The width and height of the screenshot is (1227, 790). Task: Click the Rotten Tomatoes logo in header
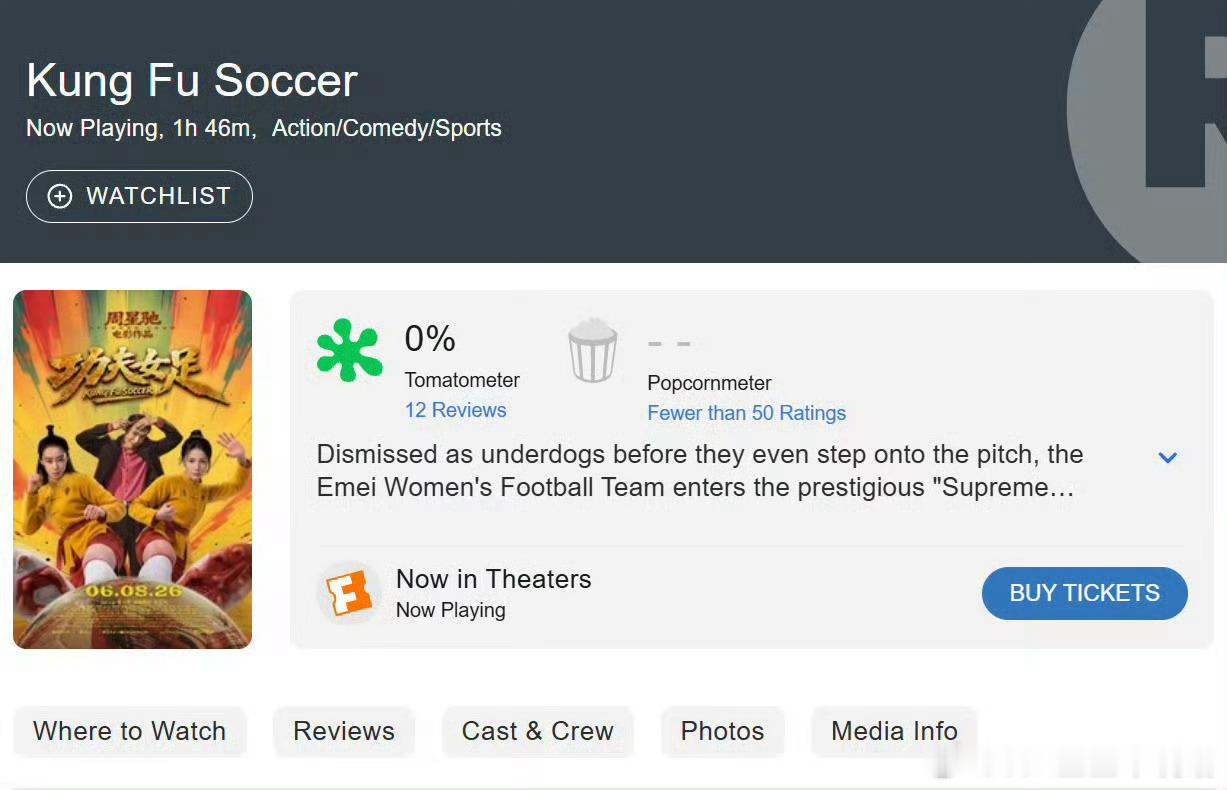pyautogui.click(x=1147, y=120)
